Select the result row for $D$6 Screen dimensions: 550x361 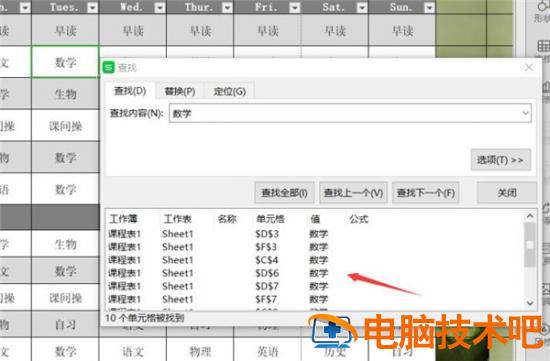pos(315,273)
